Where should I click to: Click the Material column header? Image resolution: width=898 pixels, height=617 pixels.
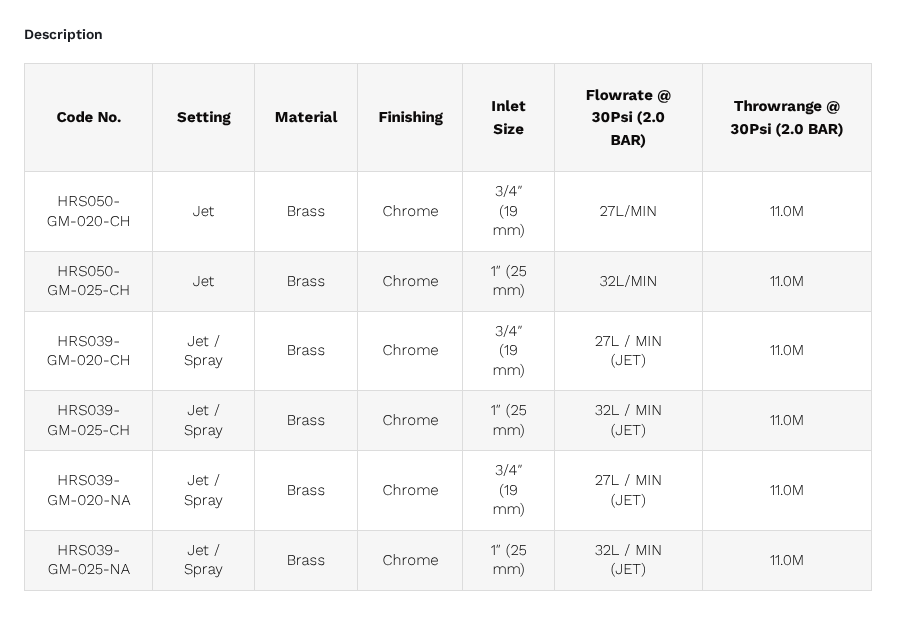pyautogui.click(x=306, y=117)
